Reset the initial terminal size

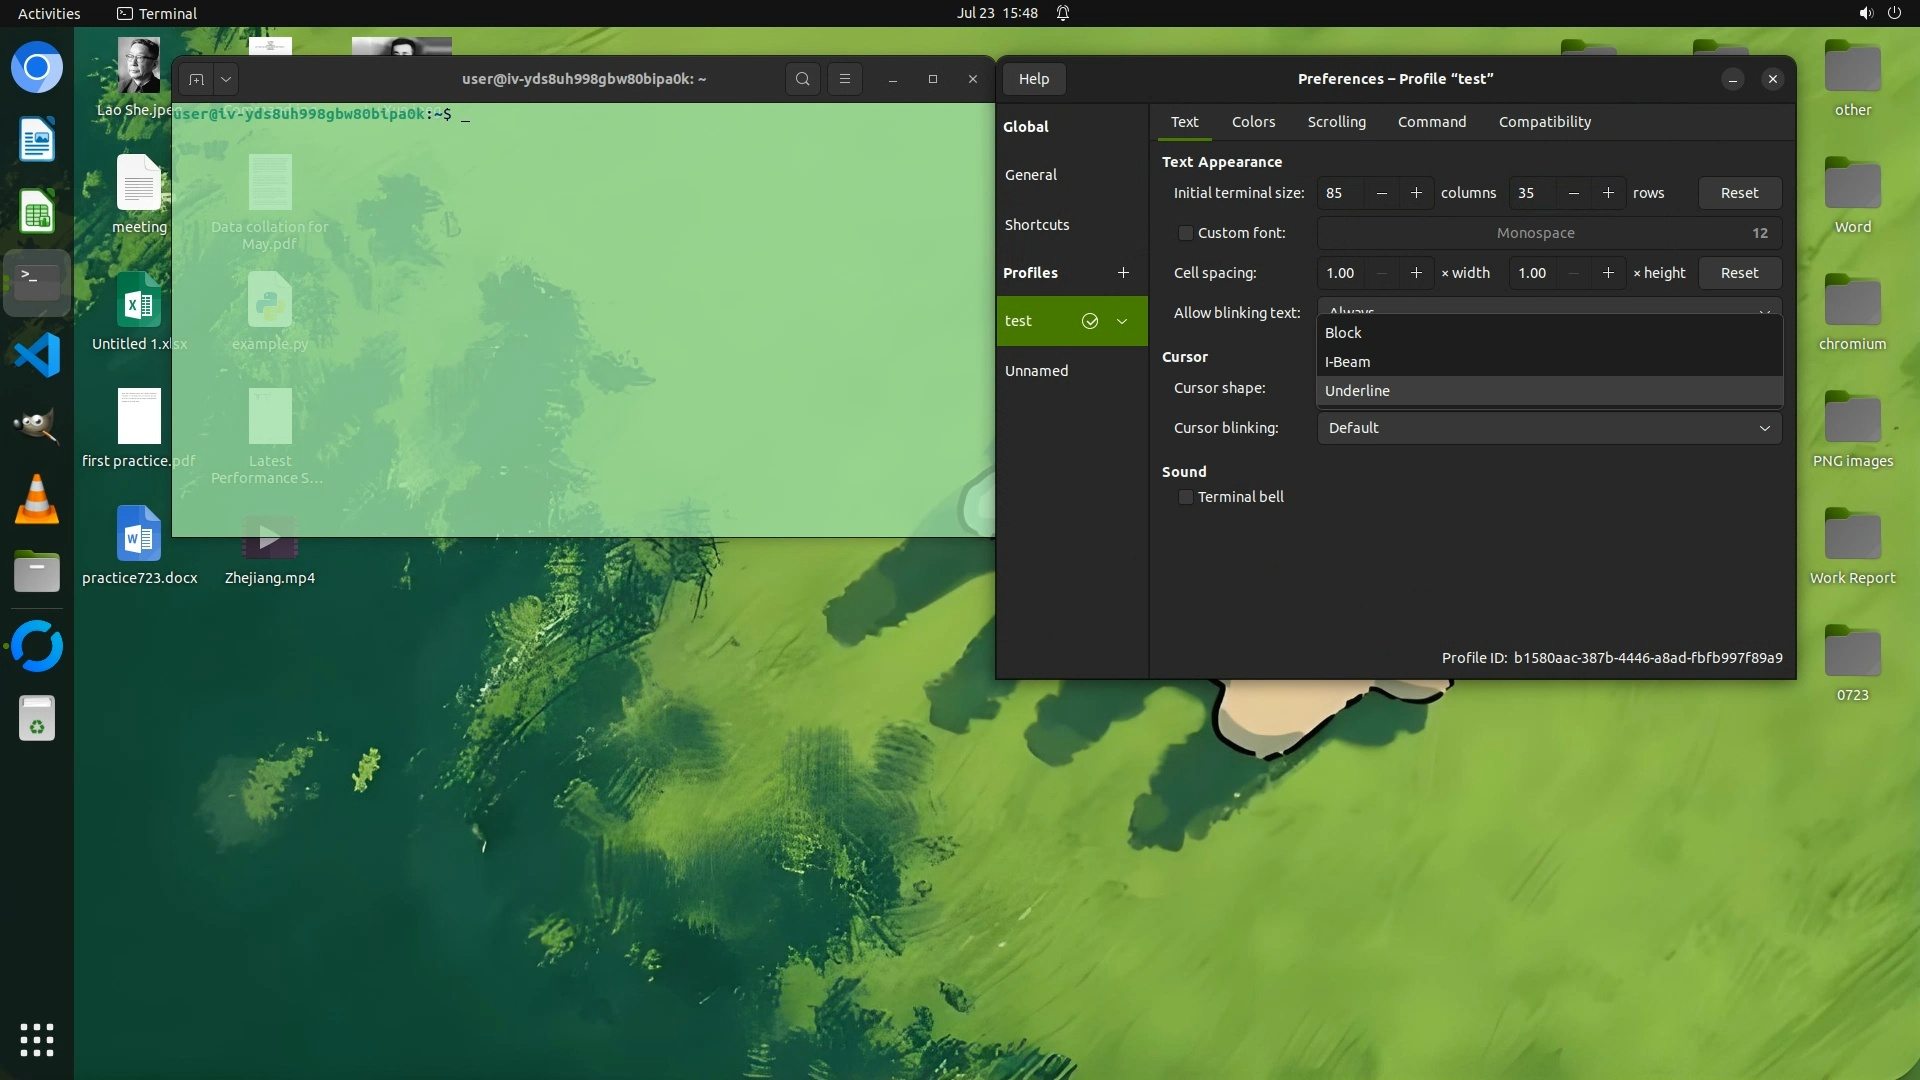pyautogui.click(x=1739, y=193)
